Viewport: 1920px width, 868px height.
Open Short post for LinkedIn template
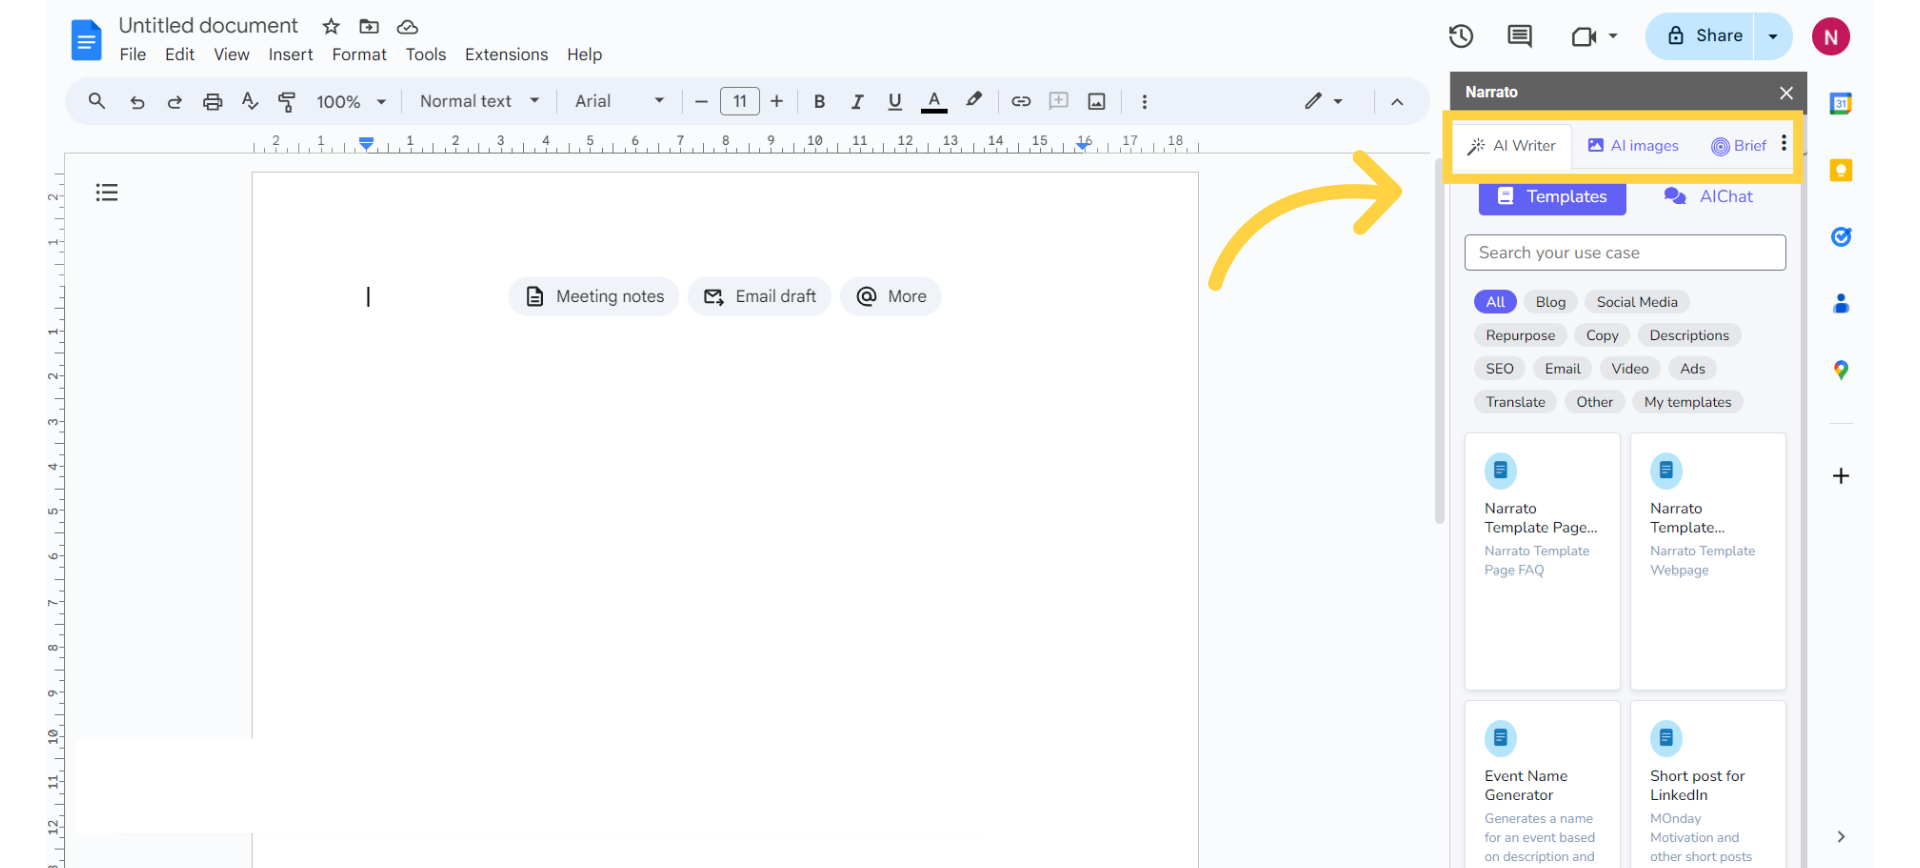pyautogui.click(x=1708, y=785)
